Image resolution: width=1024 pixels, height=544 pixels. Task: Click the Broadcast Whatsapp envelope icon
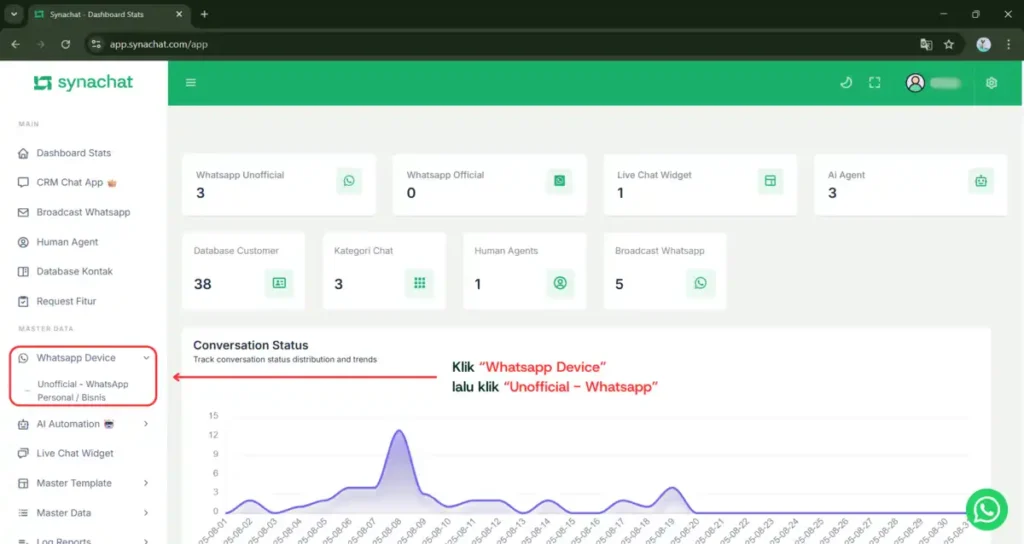click(23, 212)
